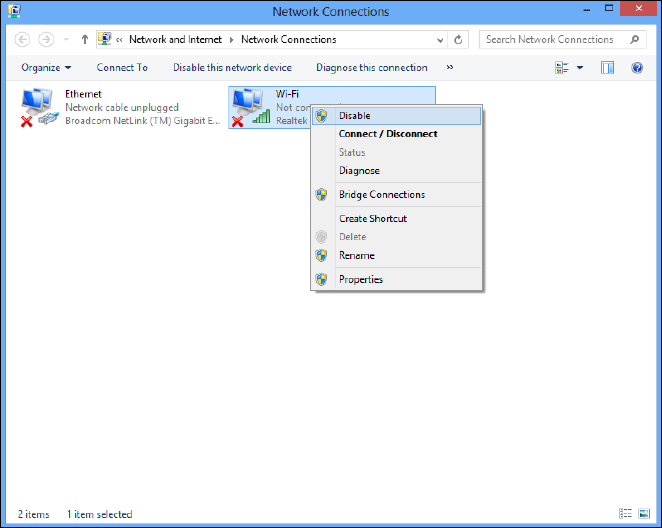Choose Properties in context menu
This screenshot has width=662, height=528.
(396, 279)
